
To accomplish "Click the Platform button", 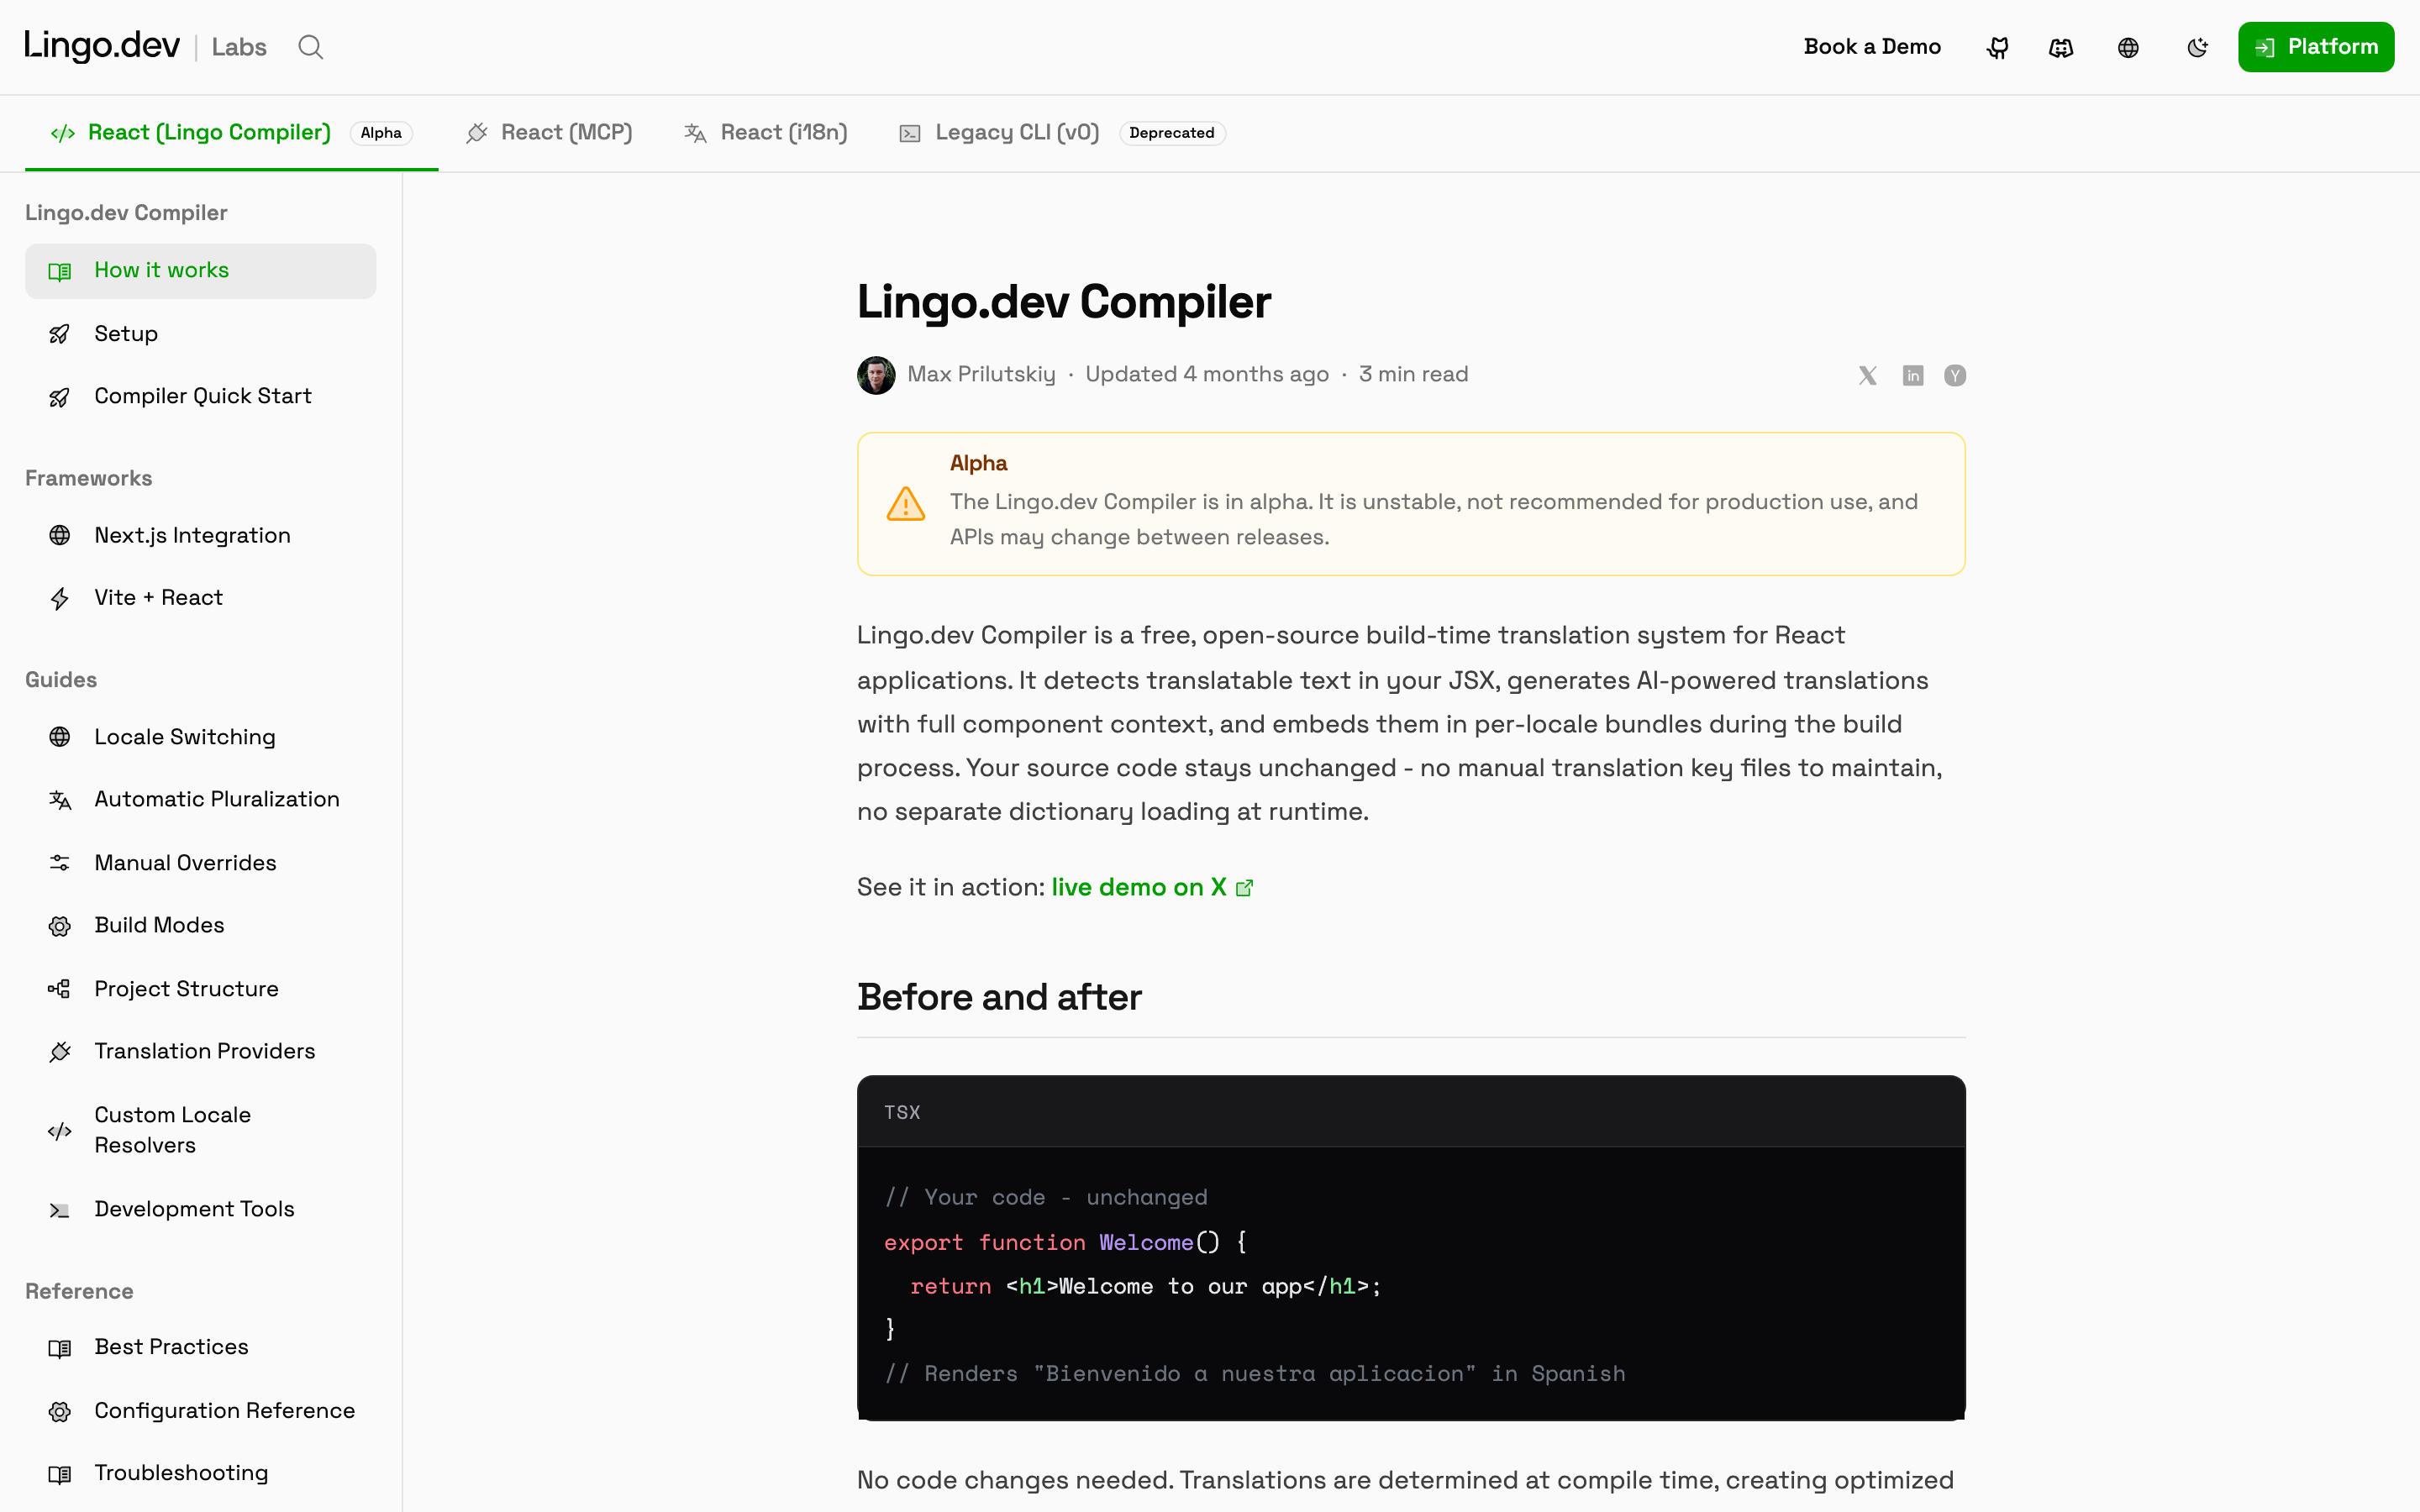I will (x=2316, y=47).
